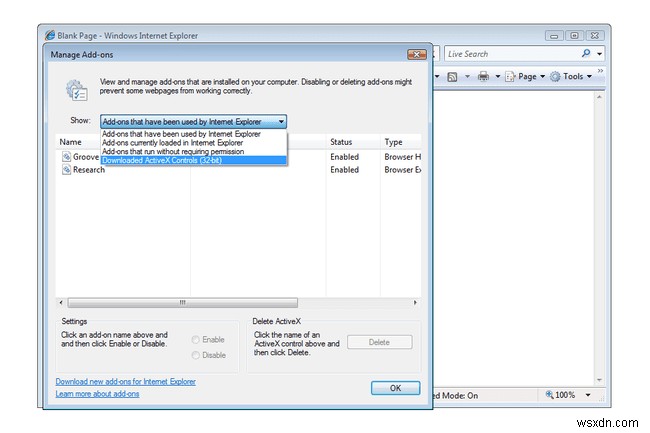Open the Live Search options dropdown arrow
Viewport: 650px width, 433px height.
coord(599,54)
